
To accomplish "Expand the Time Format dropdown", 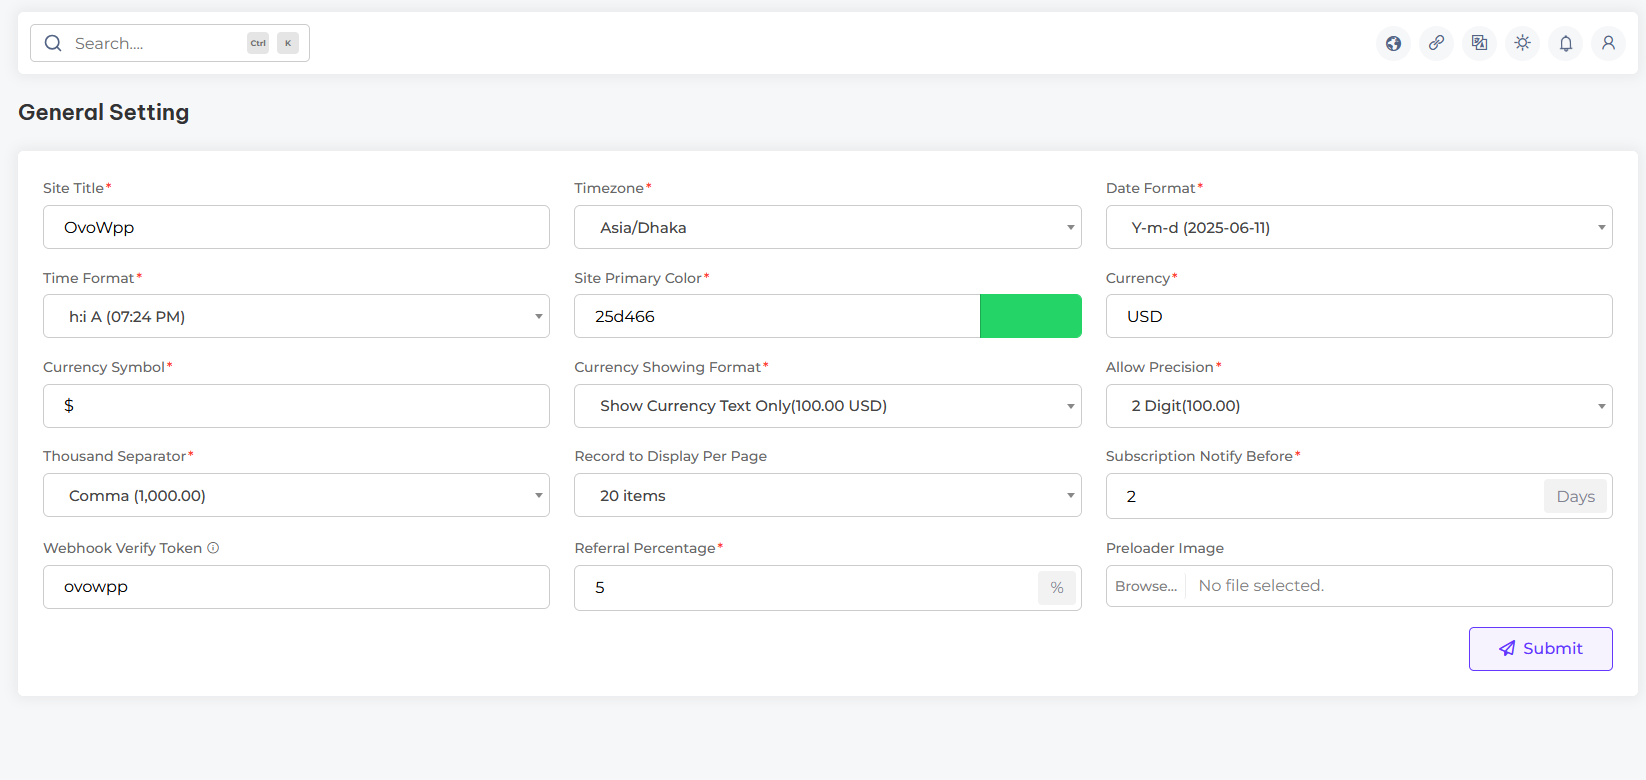I will point(296,316).
